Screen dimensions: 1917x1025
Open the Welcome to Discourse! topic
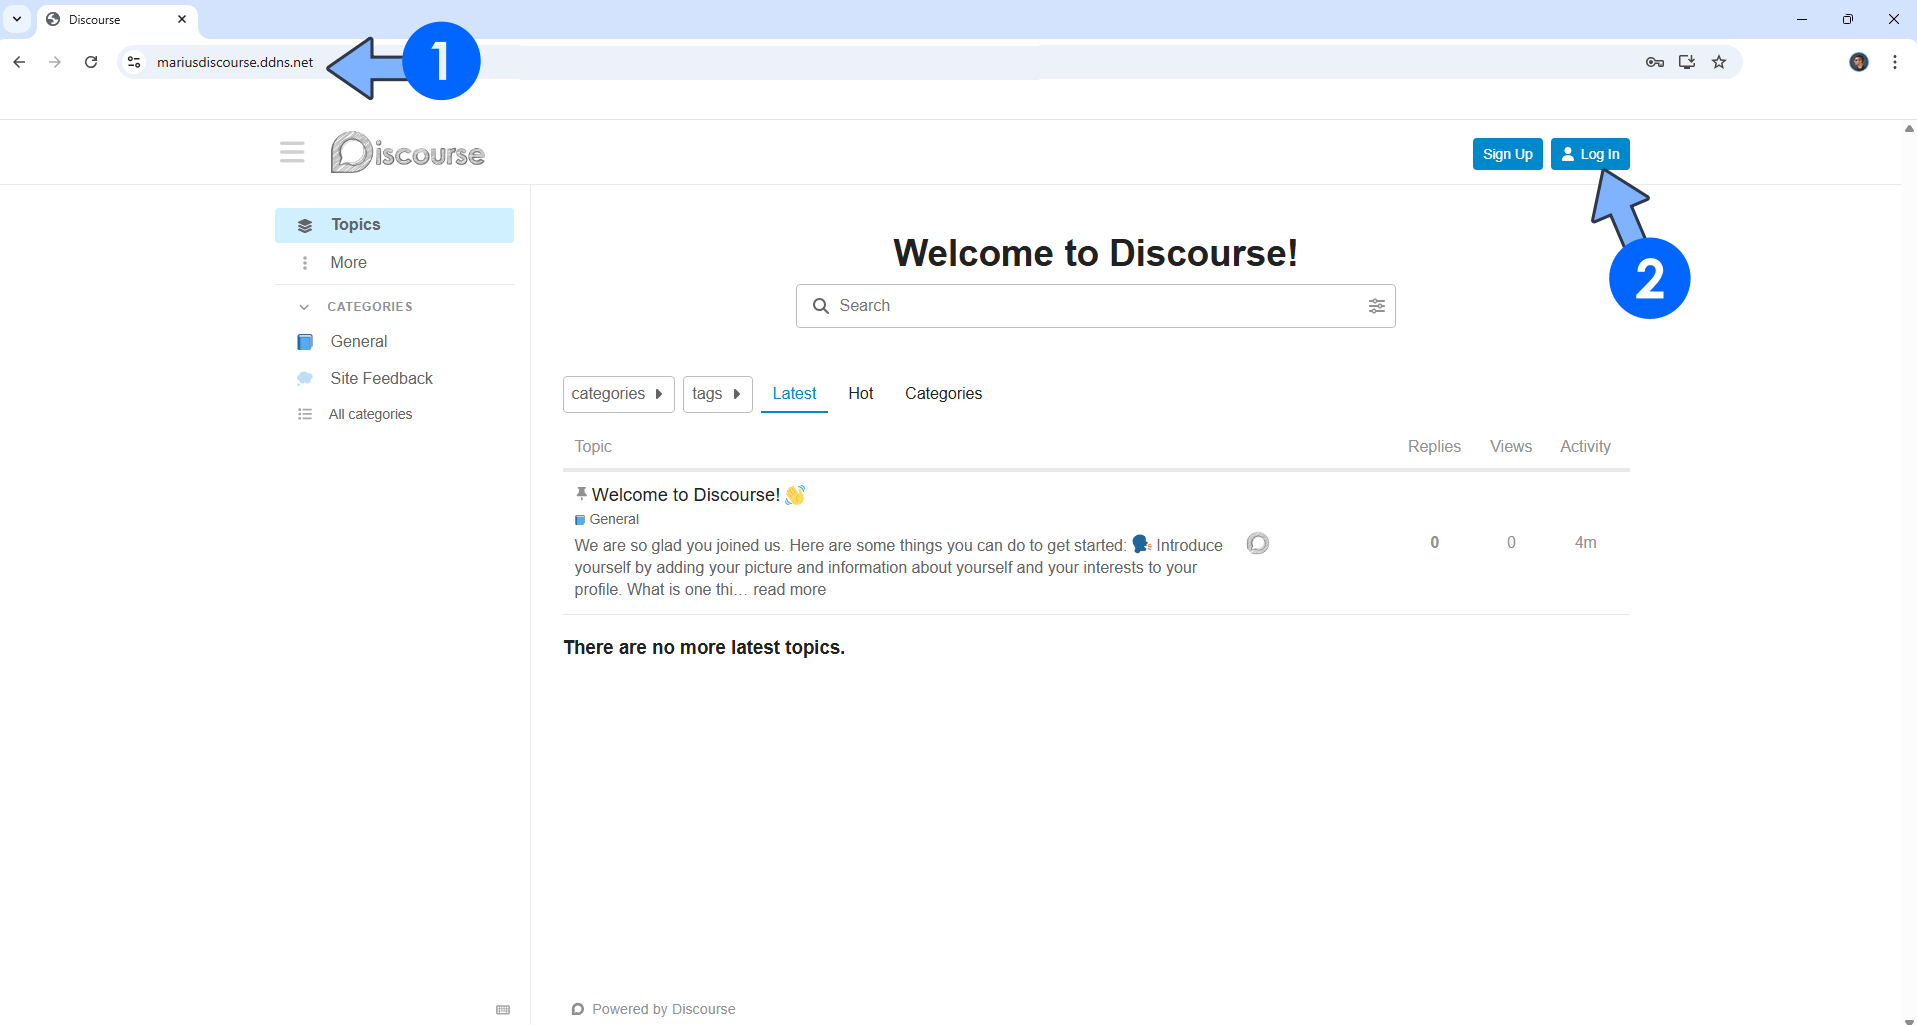tap(686, 495)
